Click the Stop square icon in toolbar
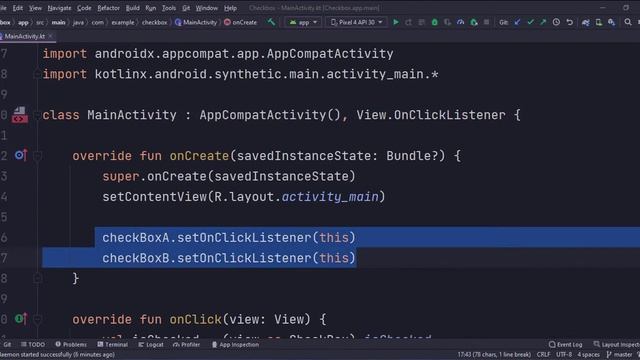 click(x=486, y=22)
